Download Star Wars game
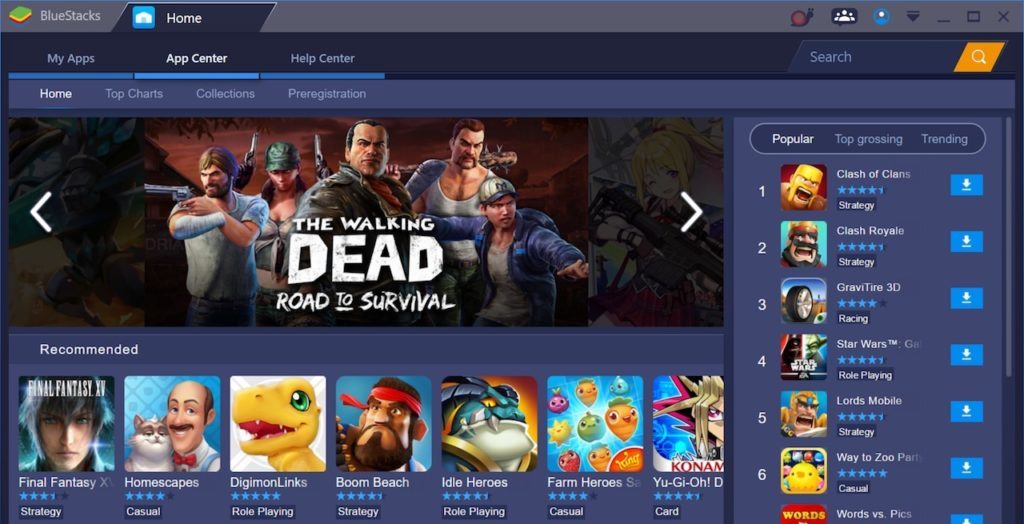The height and width of the screenshot is (524, 1024). click(967, 355)
